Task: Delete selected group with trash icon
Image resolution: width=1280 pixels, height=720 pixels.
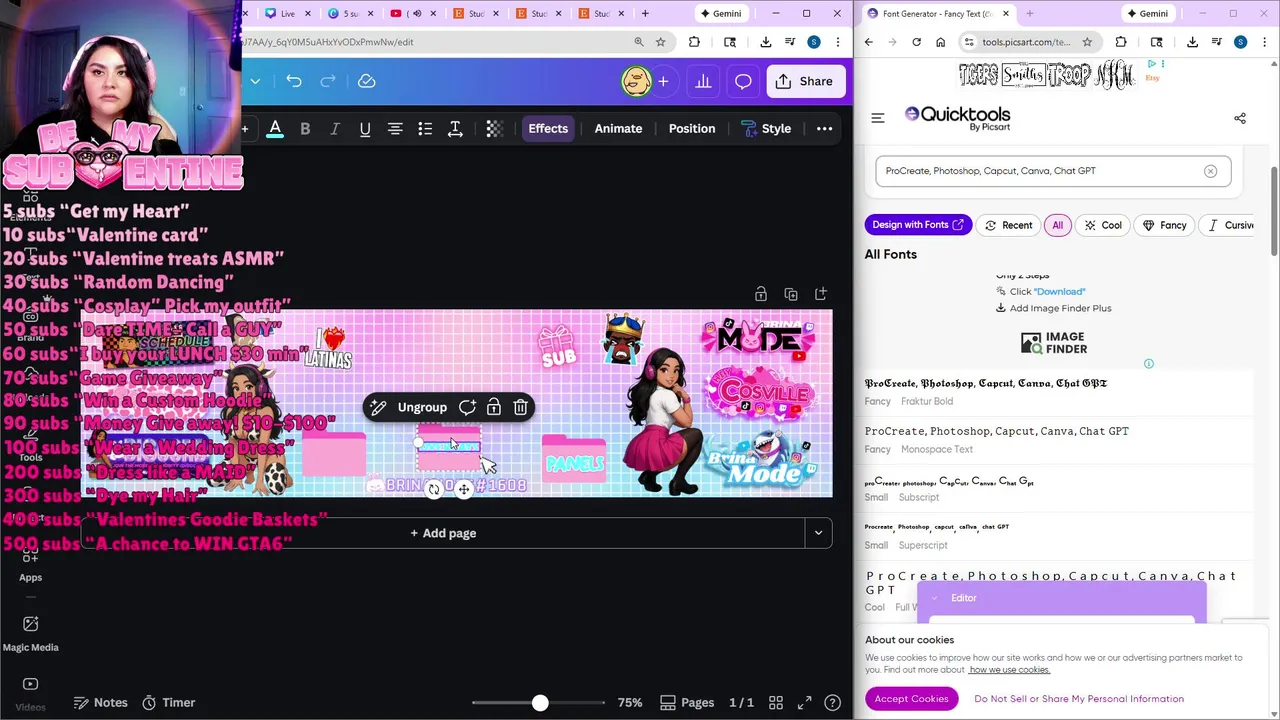Action: coord(521,407)
